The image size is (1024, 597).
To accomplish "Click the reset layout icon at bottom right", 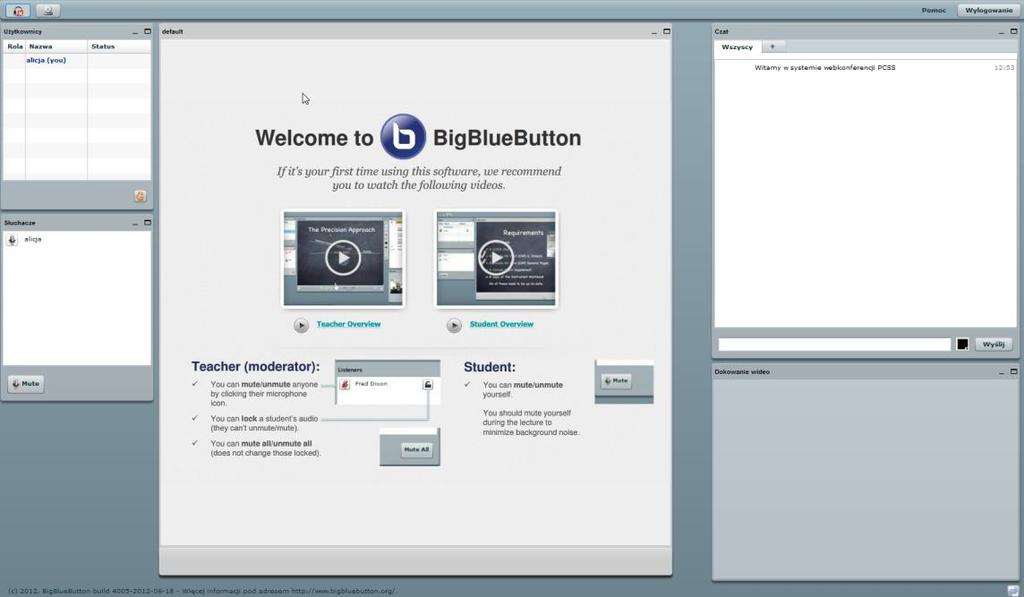I will pos(1013,590).
